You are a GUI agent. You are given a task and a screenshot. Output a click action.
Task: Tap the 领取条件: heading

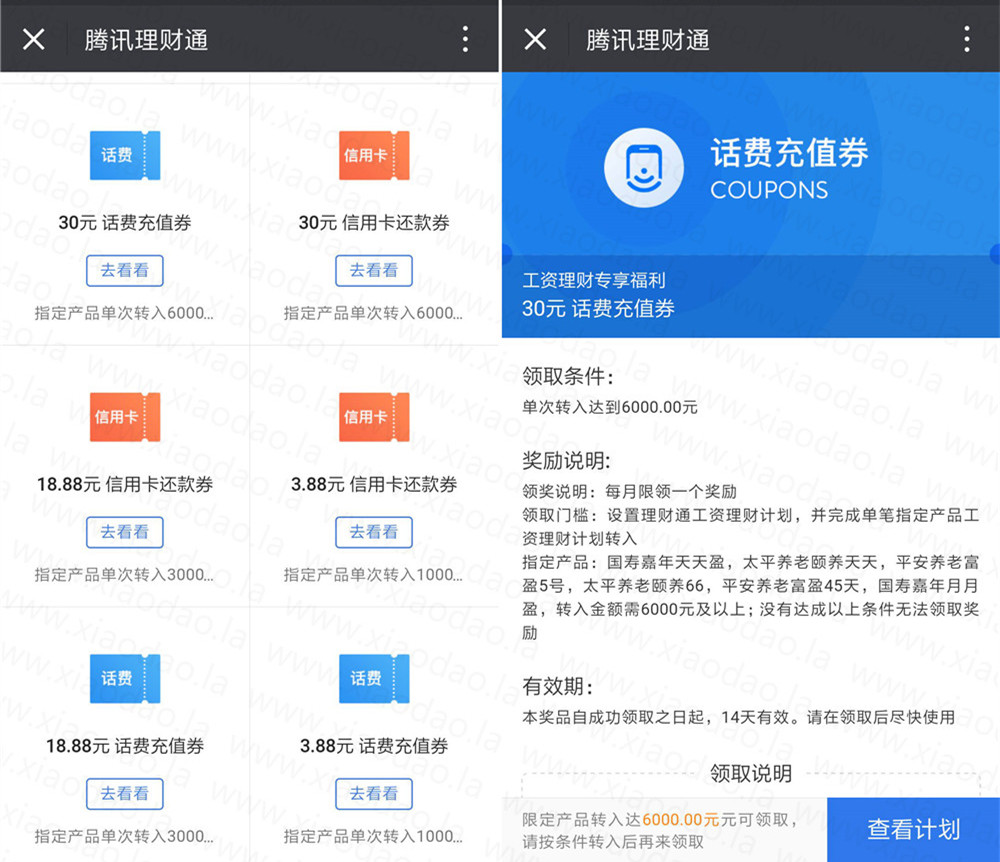point(568,376)
